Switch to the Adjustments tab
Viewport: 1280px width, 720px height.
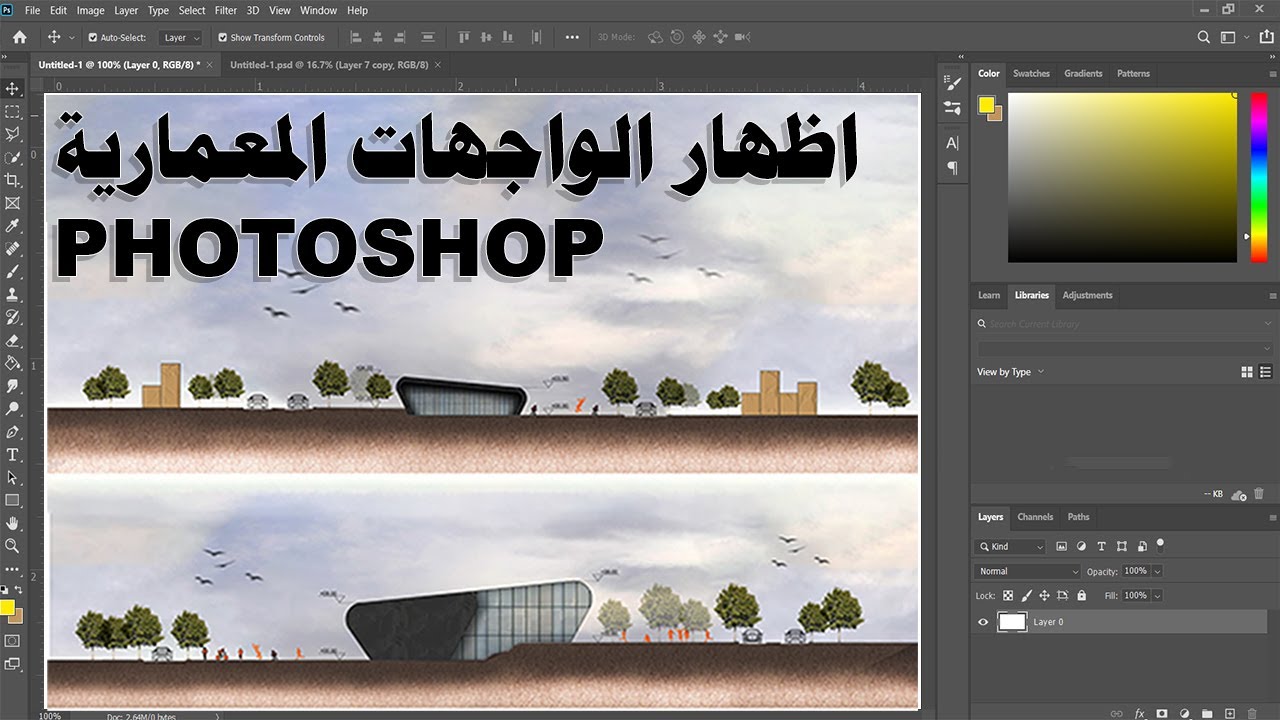(1087, 295)
